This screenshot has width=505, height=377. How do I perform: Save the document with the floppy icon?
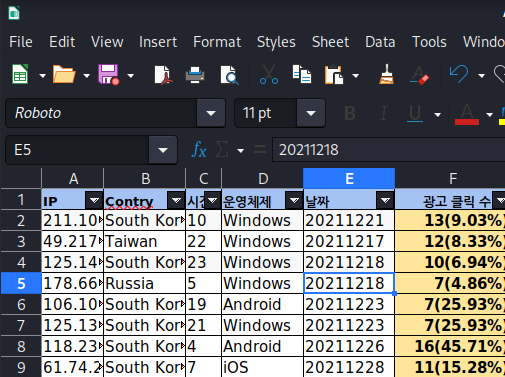tap(108, 74)
